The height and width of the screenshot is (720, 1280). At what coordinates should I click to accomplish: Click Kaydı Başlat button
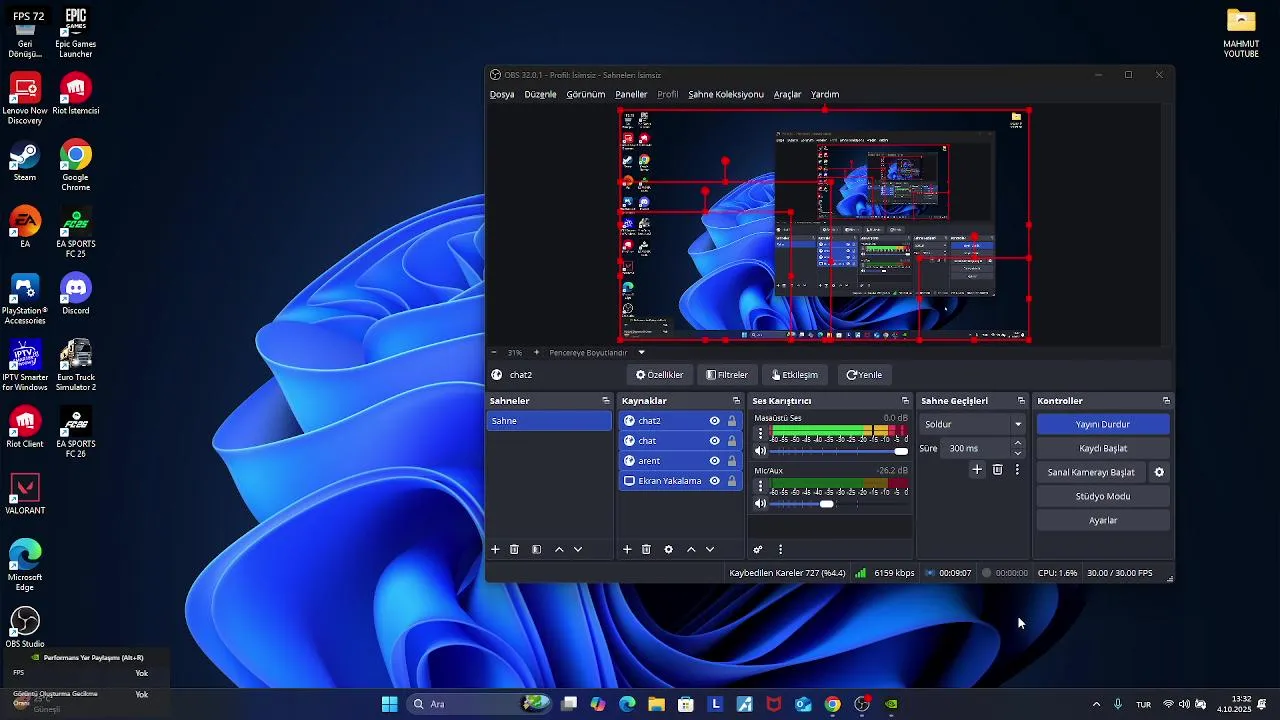click(x=1103, y=448)
